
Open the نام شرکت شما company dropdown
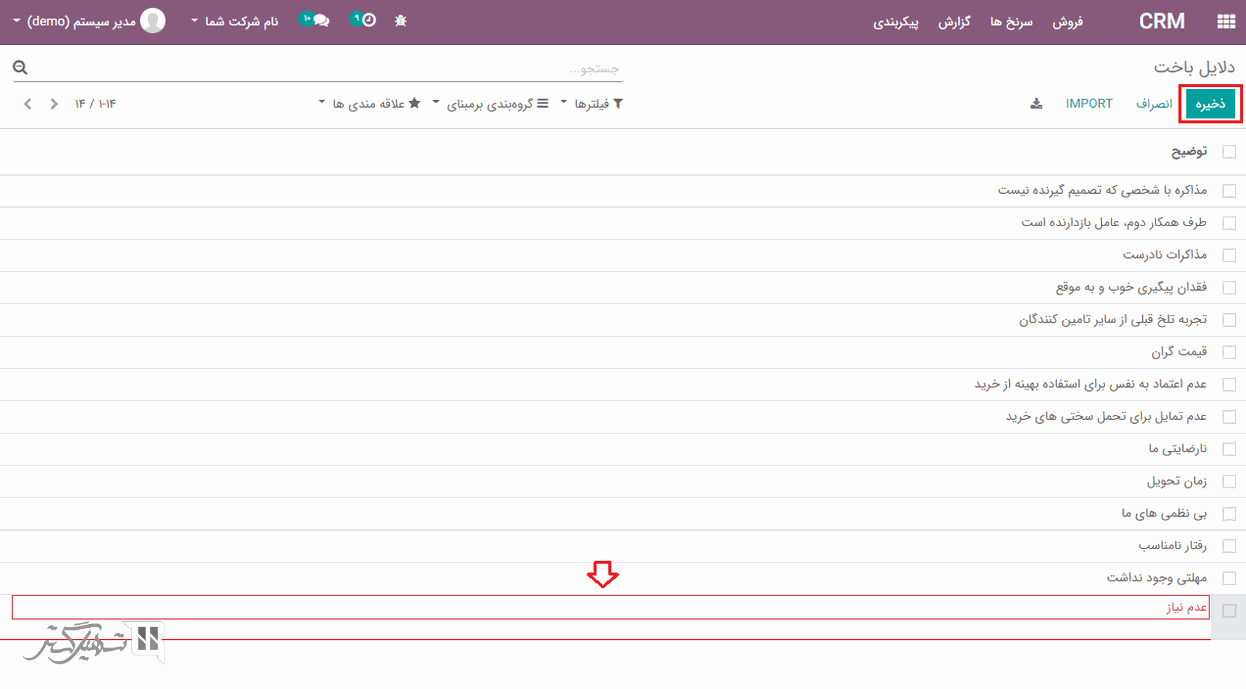point(235,21)
